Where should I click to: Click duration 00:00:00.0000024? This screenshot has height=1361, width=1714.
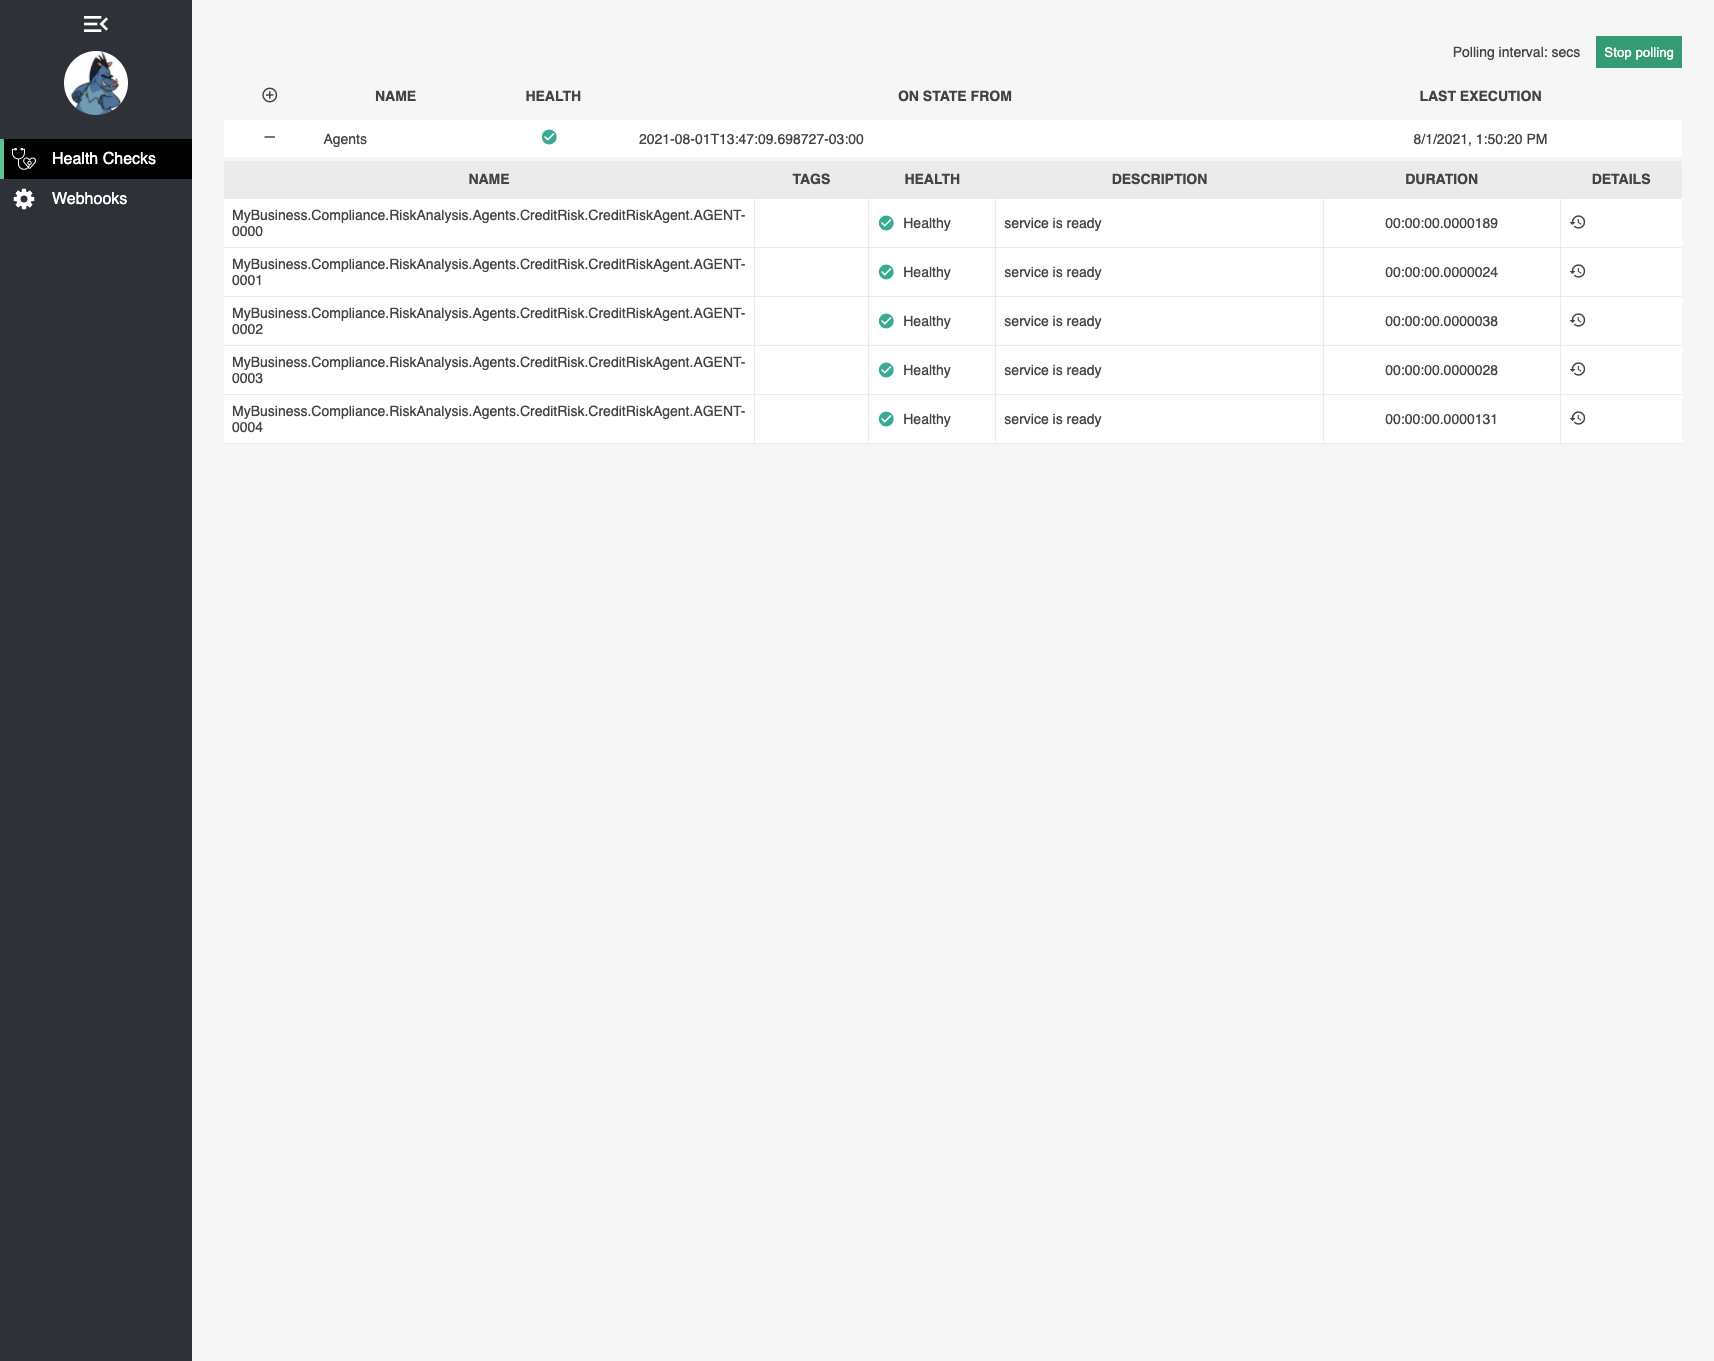coord(1441,272)
